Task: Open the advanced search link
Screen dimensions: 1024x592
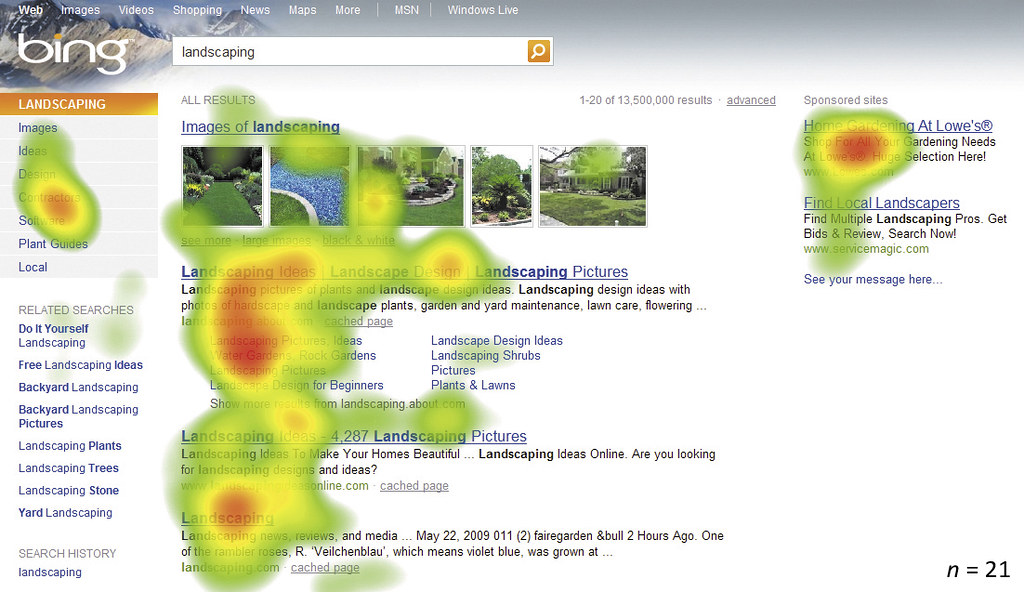Action: pyautogui.click(x=751, y=100)
